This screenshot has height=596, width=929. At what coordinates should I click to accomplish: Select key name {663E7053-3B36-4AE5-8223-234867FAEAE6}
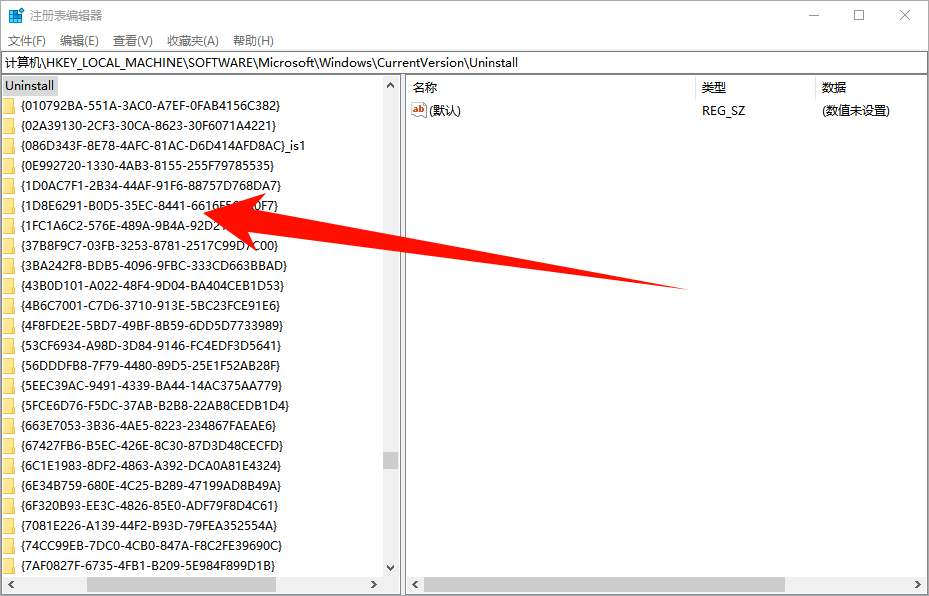click(149, 426)
